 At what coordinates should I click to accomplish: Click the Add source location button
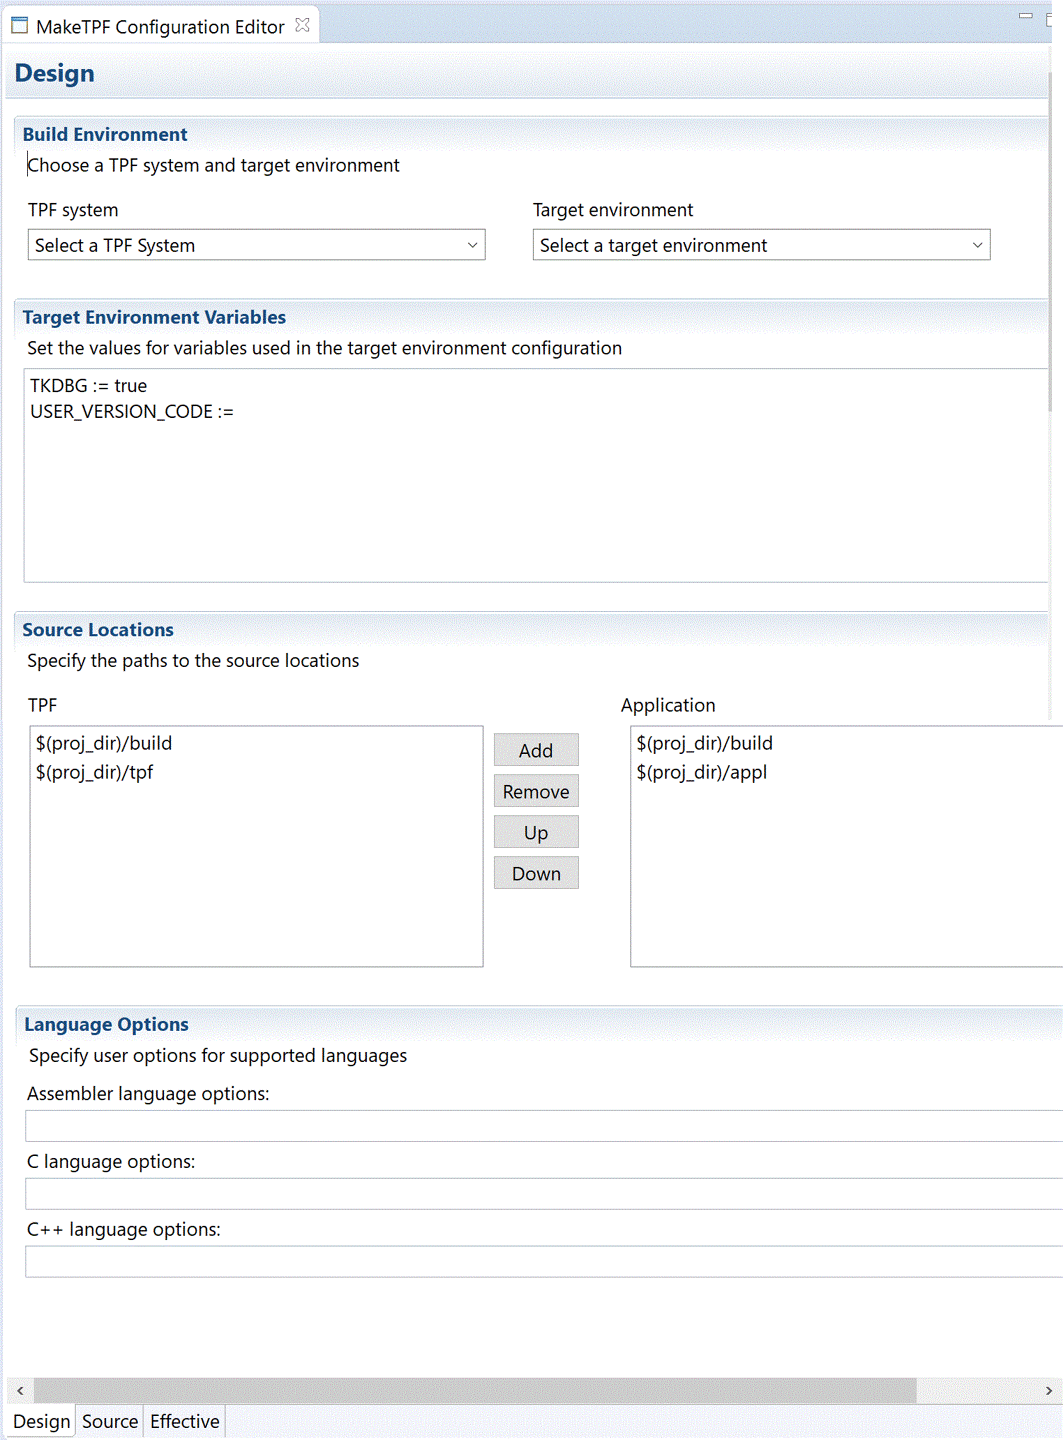click(x=536, y=750)
